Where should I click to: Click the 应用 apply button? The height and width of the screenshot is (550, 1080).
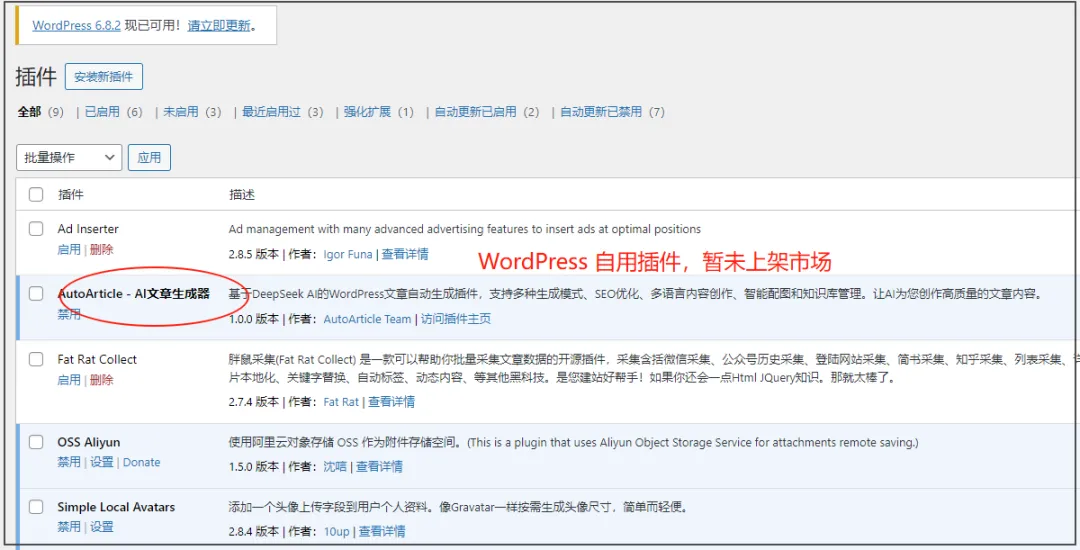[x=149, y=158]
